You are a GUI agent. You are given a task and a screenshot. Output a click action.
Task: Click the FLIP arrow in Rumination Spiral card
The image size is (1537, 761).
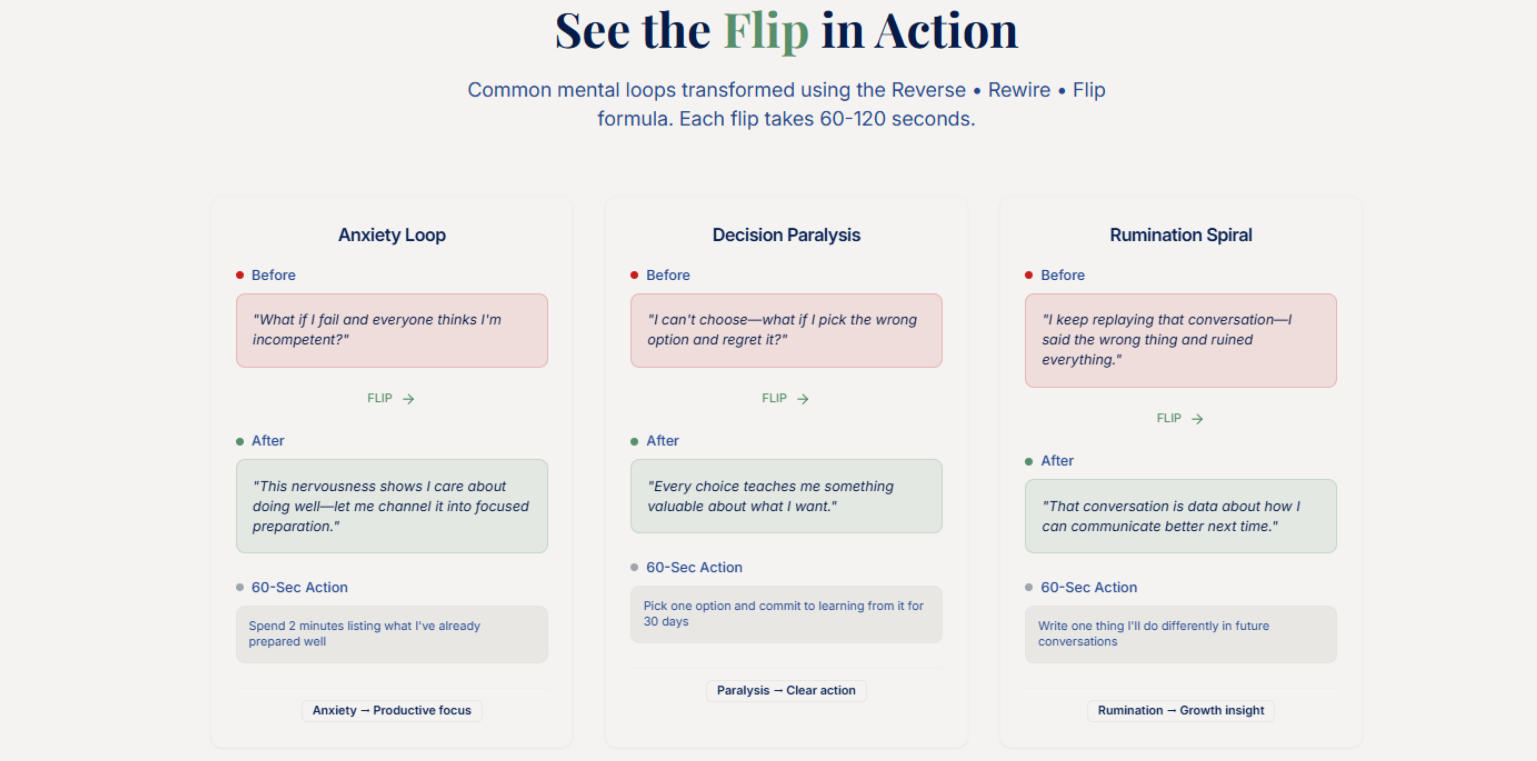pos(1198,419)
